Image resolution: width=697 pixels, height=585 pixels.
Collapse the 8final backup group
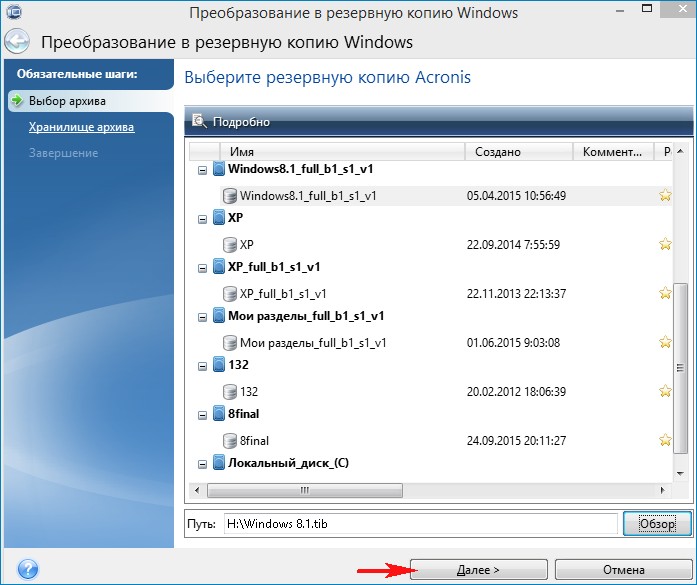point(202,415)
